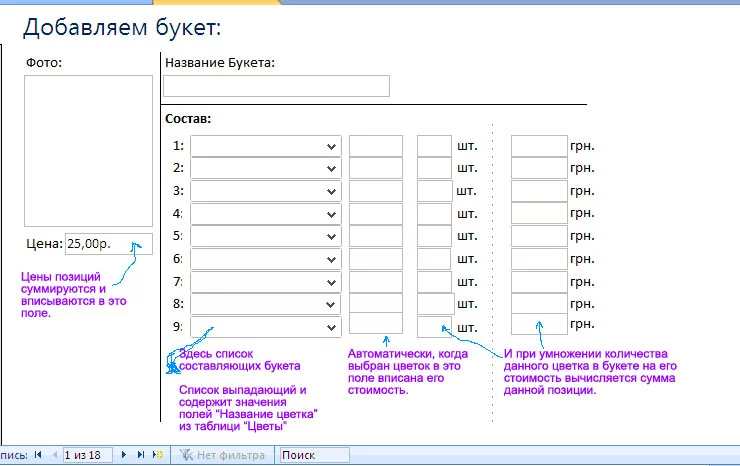Select the 'грн.' sum field in row 4
The width and height of the screenshot is (740, 466).
[539, 213]
